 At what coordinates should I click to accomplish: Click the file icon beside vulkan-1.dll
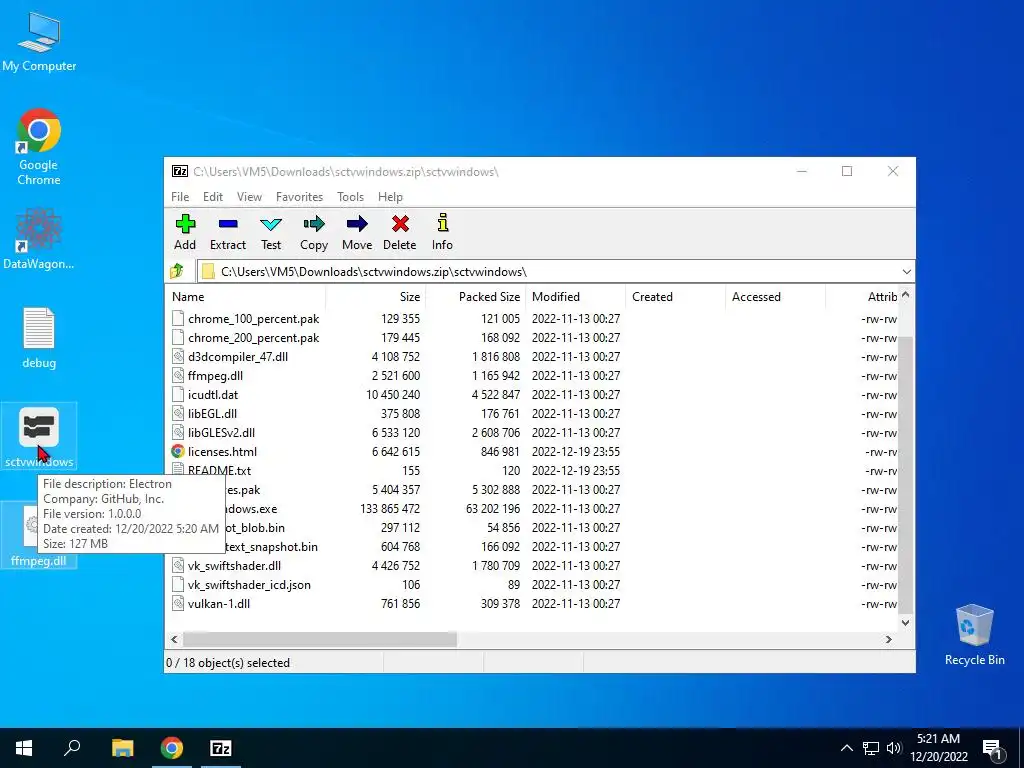(178, 603)
